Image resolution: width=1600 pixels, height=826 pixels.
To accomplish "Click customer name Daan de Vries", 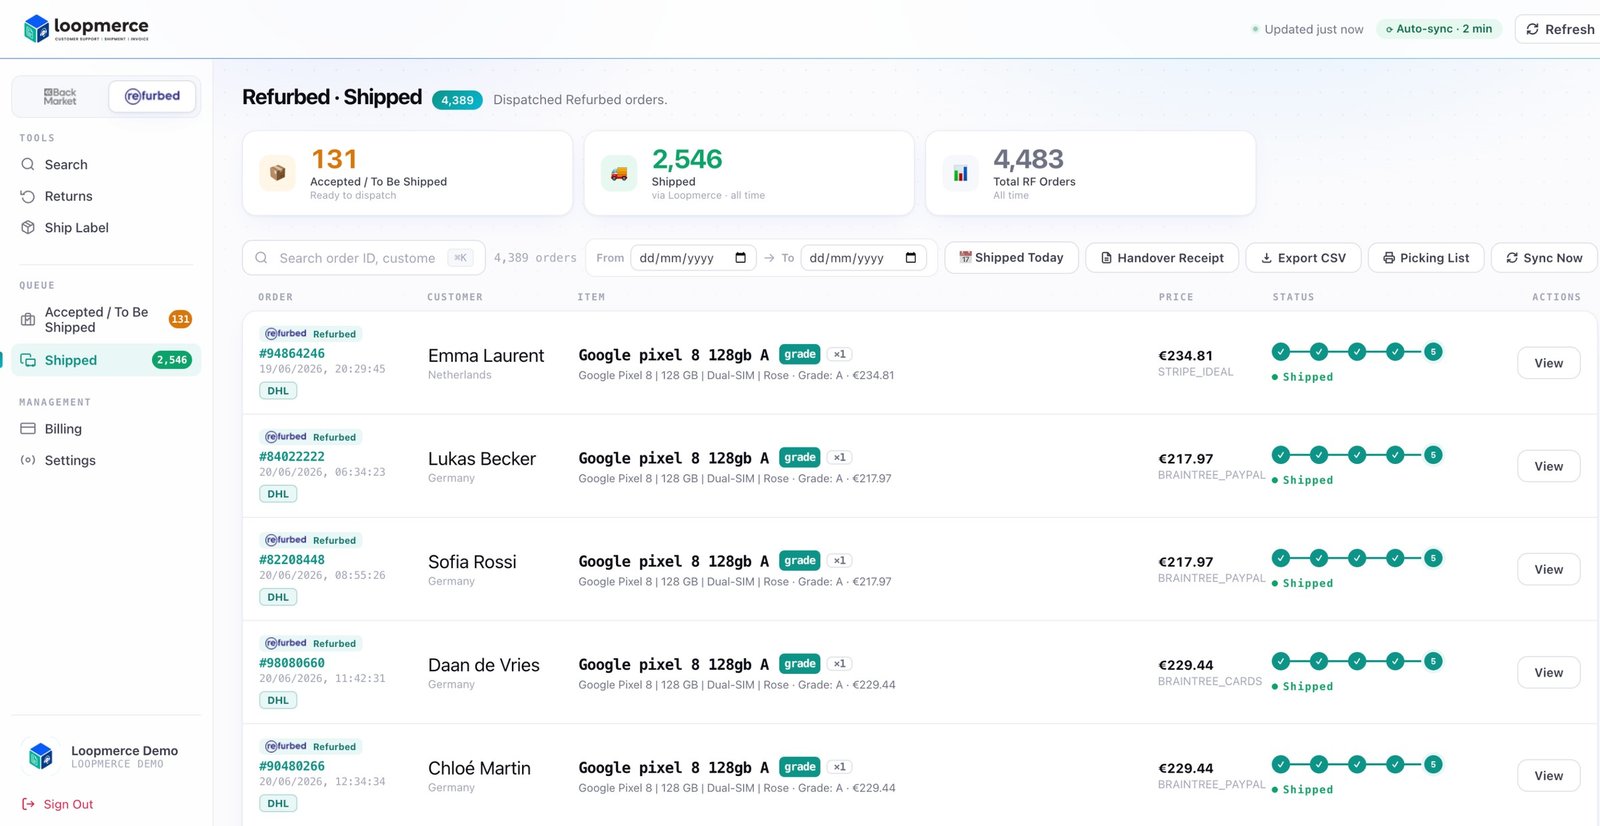I will pos(484,665).
